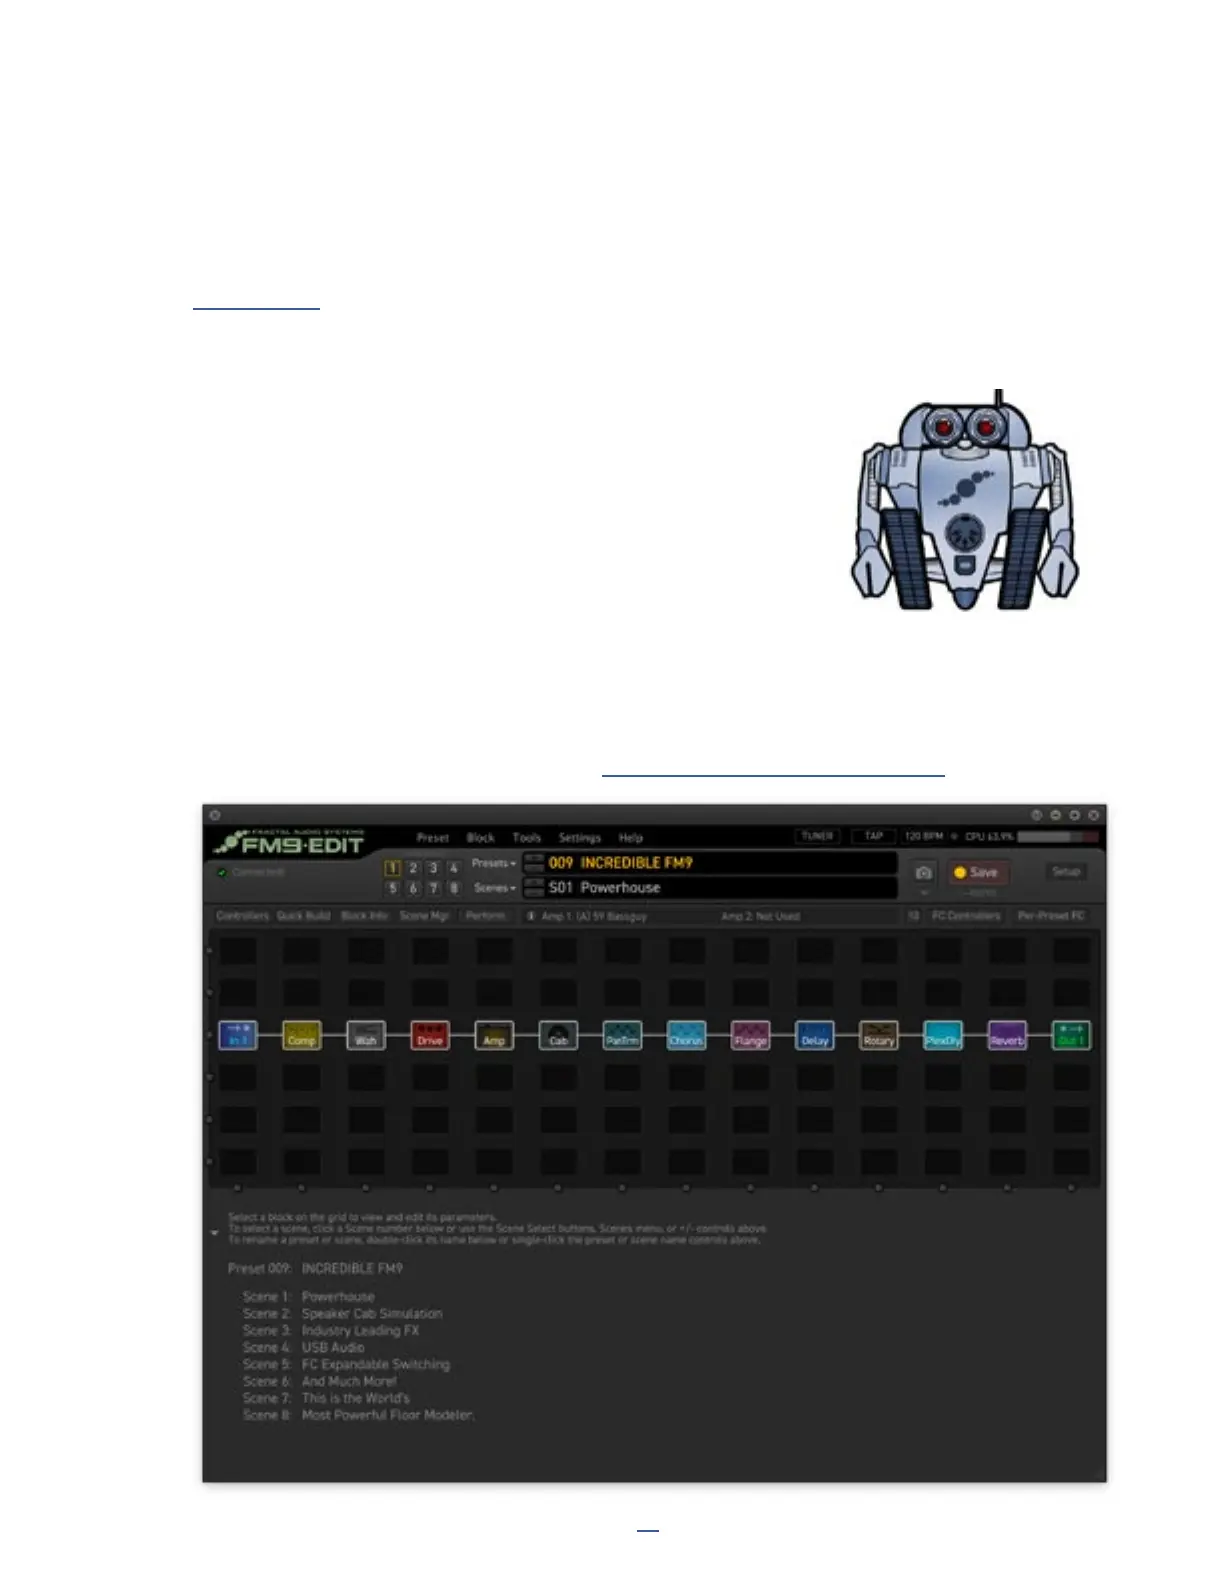The height and width of the screenshot is (1584, 1224).
Task: Open Per-Preset FC settings
Action: (x=1051, y=916)
